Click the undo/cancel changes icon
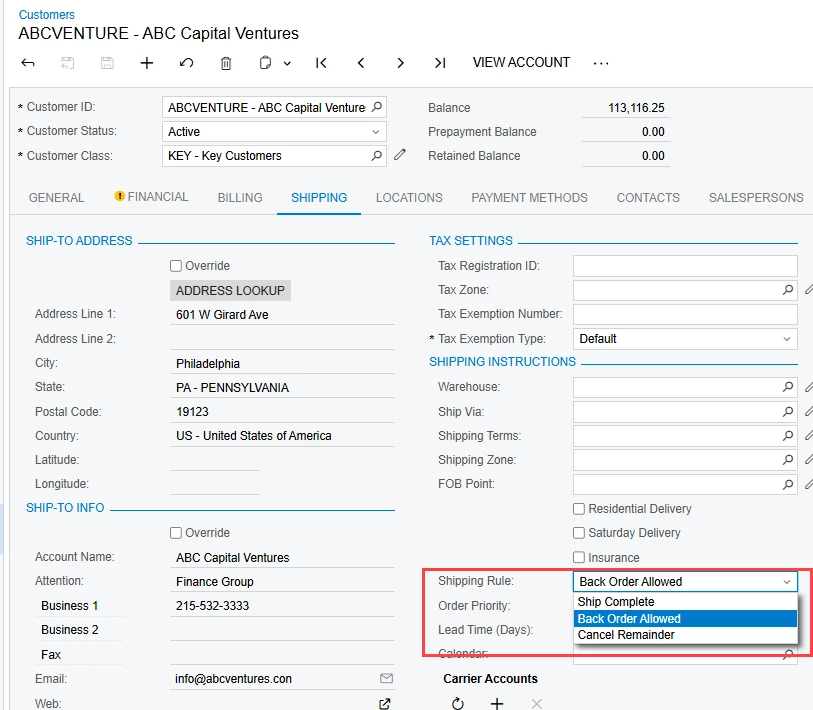Screen dimensions: 813x710 tap(187, 63)
